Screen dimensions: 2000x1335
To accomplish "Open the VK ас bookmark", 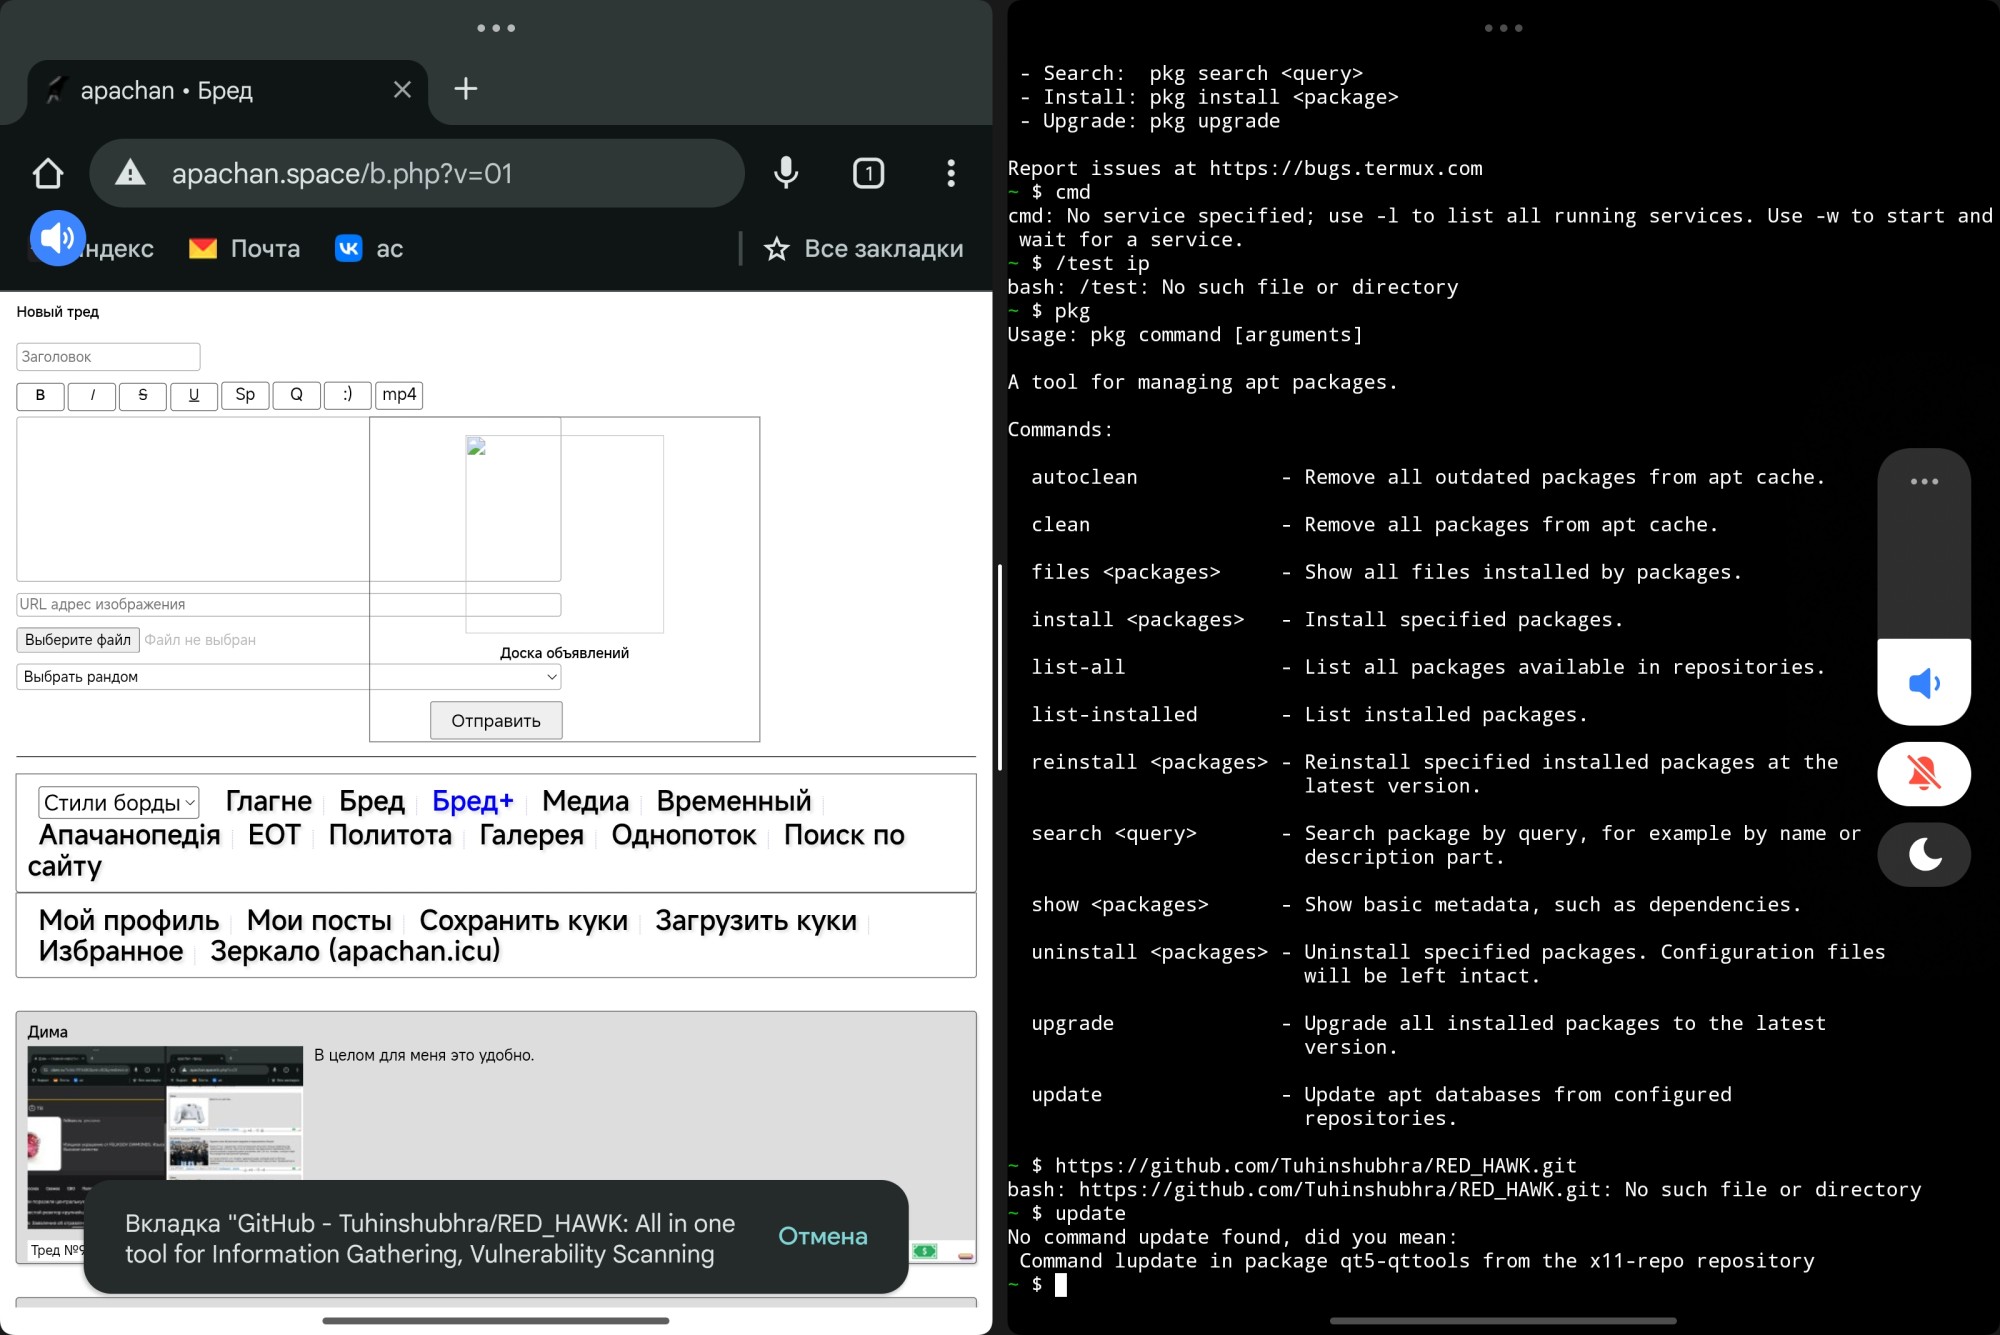I will click(369, 248).
